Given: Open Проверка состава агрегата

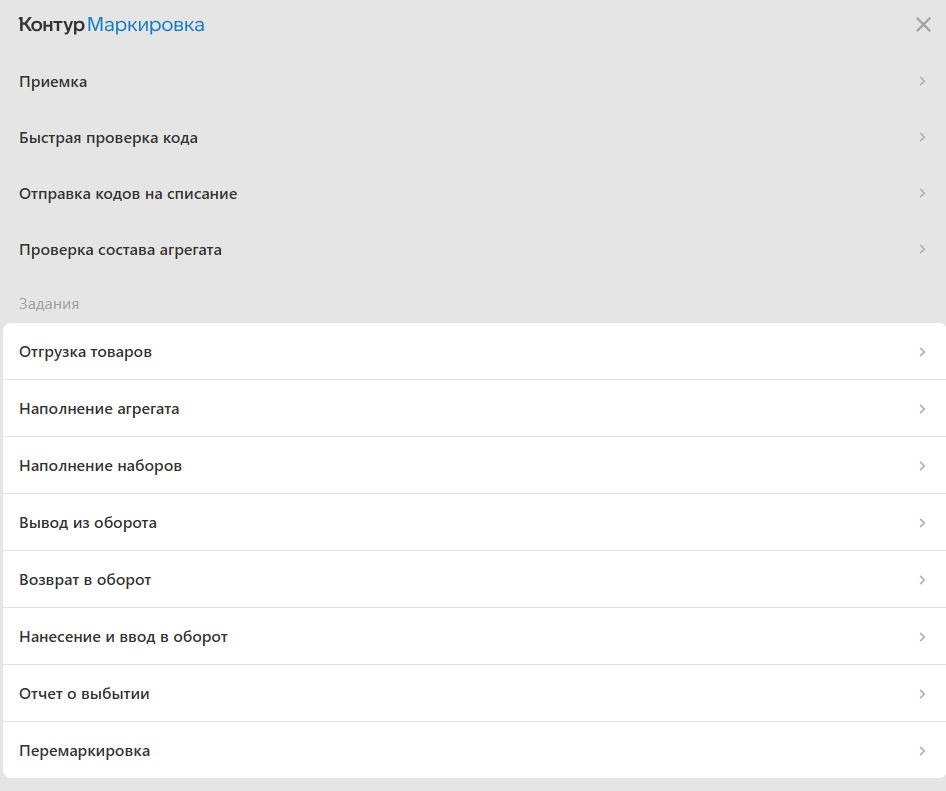Looking at the screenshot, I should coord(473,250).
